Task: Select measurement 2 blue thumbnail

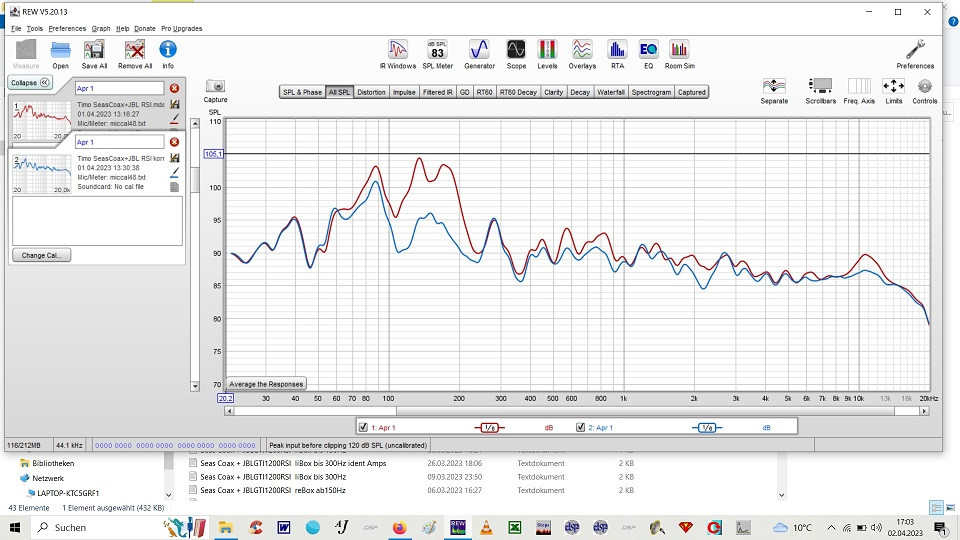Action: [x=42, y=174]
